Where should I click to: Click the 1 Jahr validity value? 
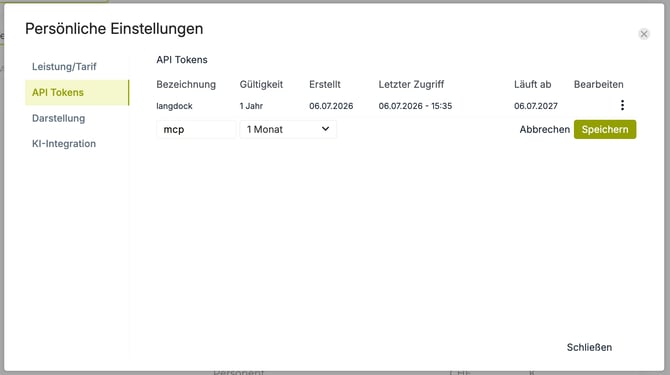[251, 106]
